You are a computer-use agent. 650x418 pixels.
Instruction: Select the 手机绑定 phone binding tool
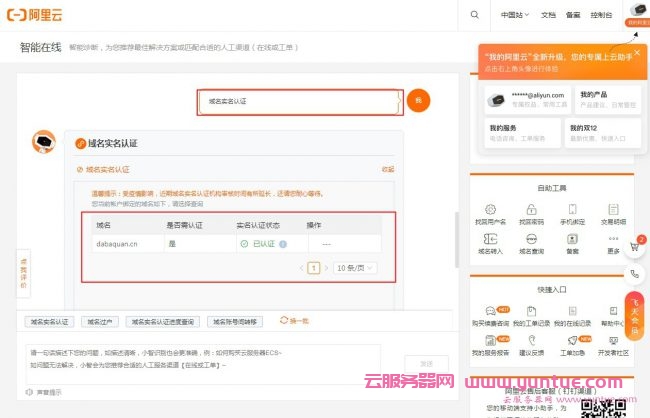point(574,211)
